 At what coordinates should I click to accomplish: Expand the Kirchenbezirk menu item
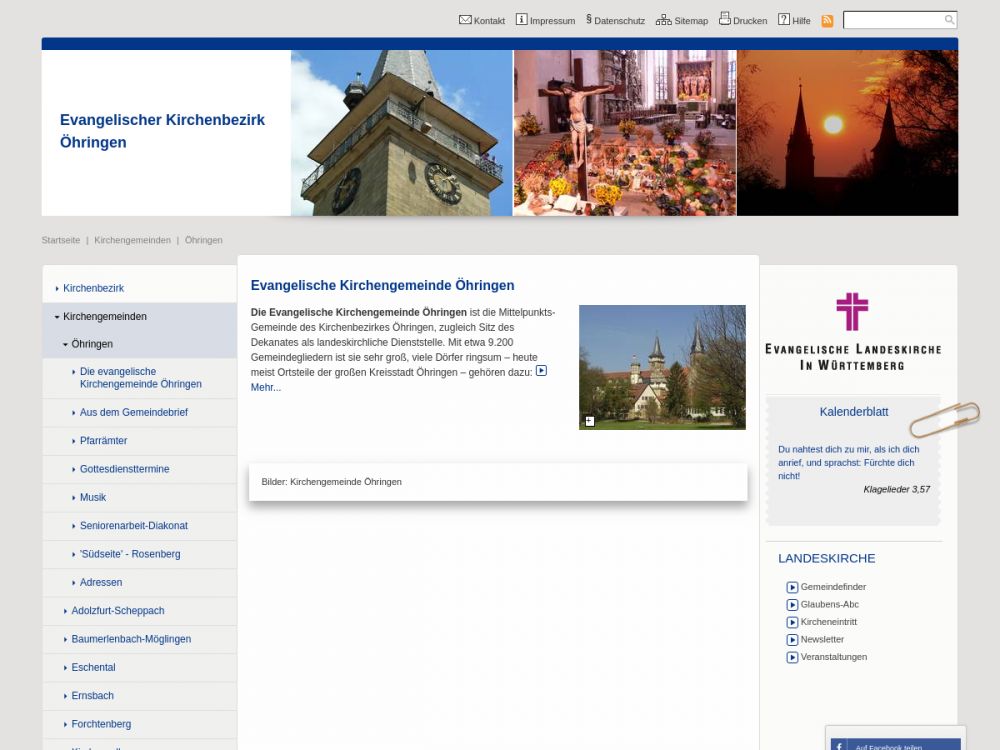57,288
